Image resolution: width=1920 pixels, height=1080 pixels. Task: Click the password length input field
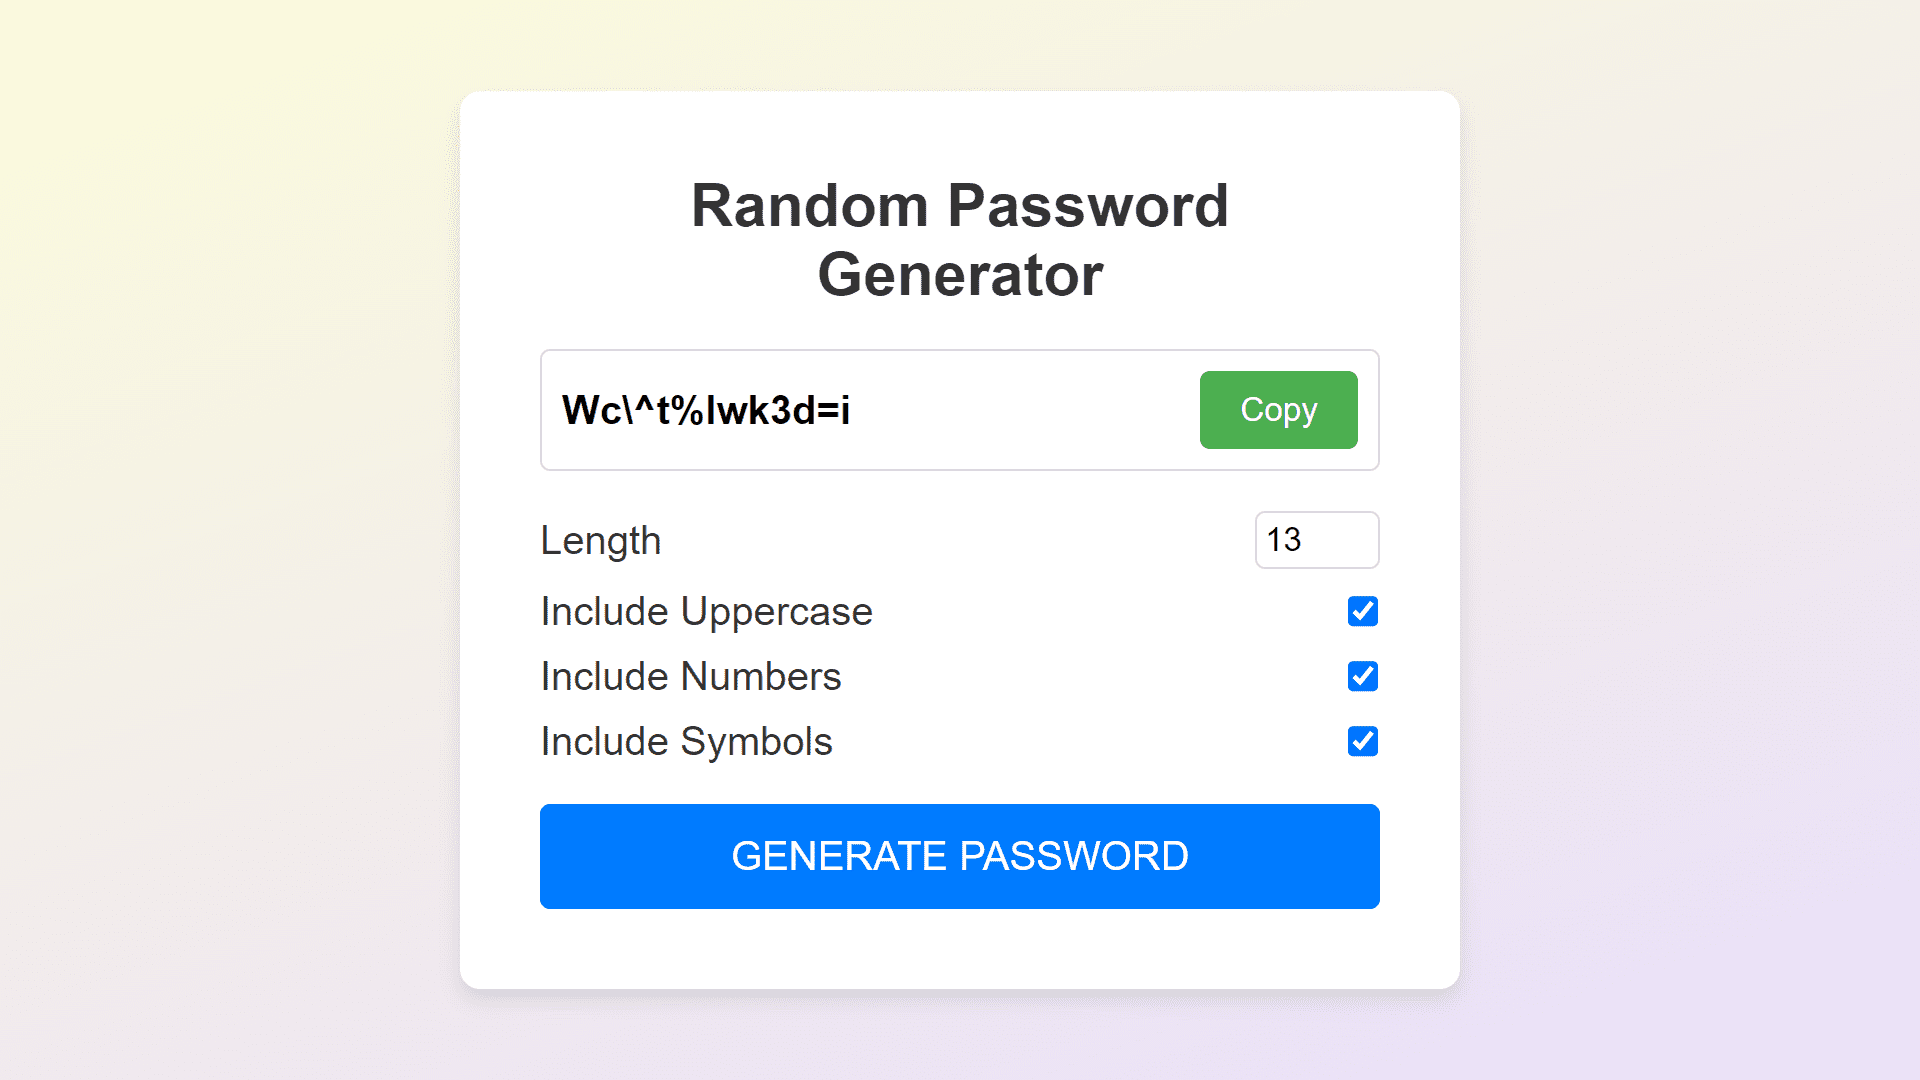1316,539
